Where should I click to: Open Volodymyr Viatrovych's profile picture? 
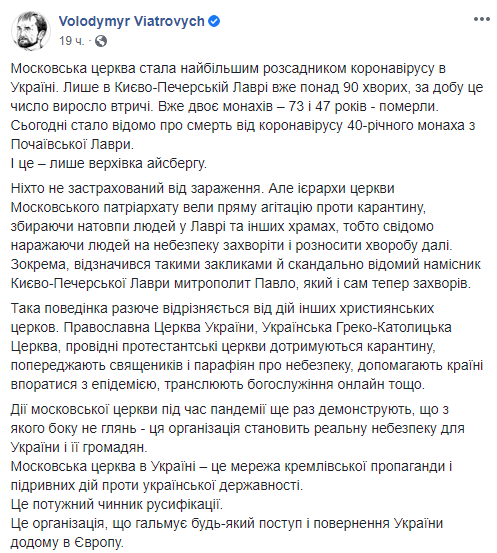(31, 31)
